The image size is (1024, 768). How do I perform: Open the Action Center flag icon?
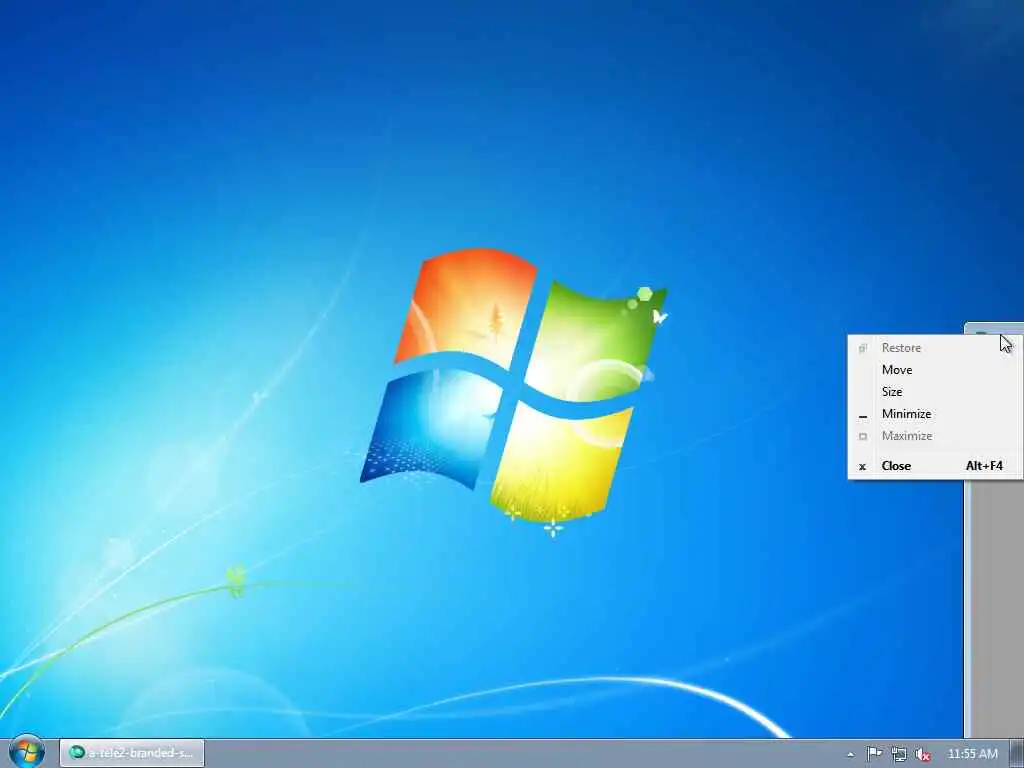(874, 754)
